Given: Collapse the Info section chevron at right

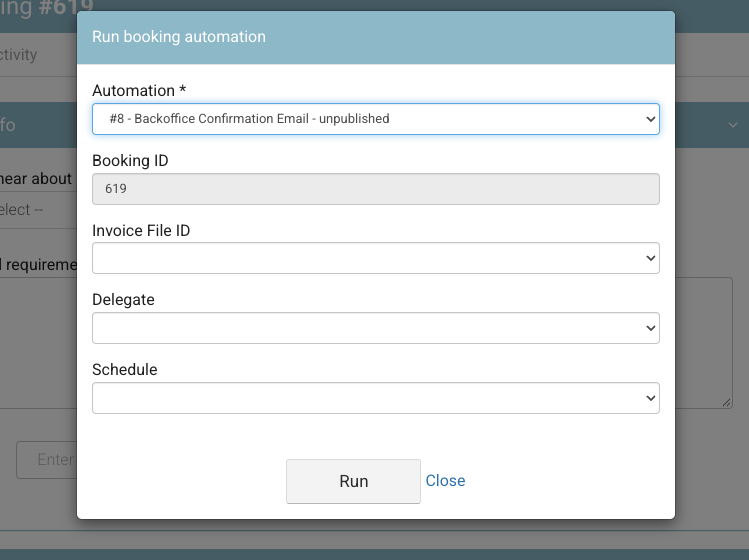Looking at the screenshot, I should pyautogui.click(x=733, y=125).
